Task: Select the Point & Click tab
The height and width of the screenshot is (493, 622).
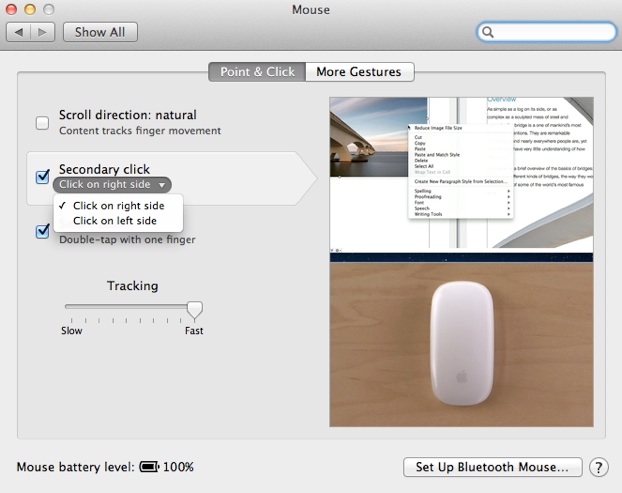Action: pyautogui.click(x=257, y=72)
